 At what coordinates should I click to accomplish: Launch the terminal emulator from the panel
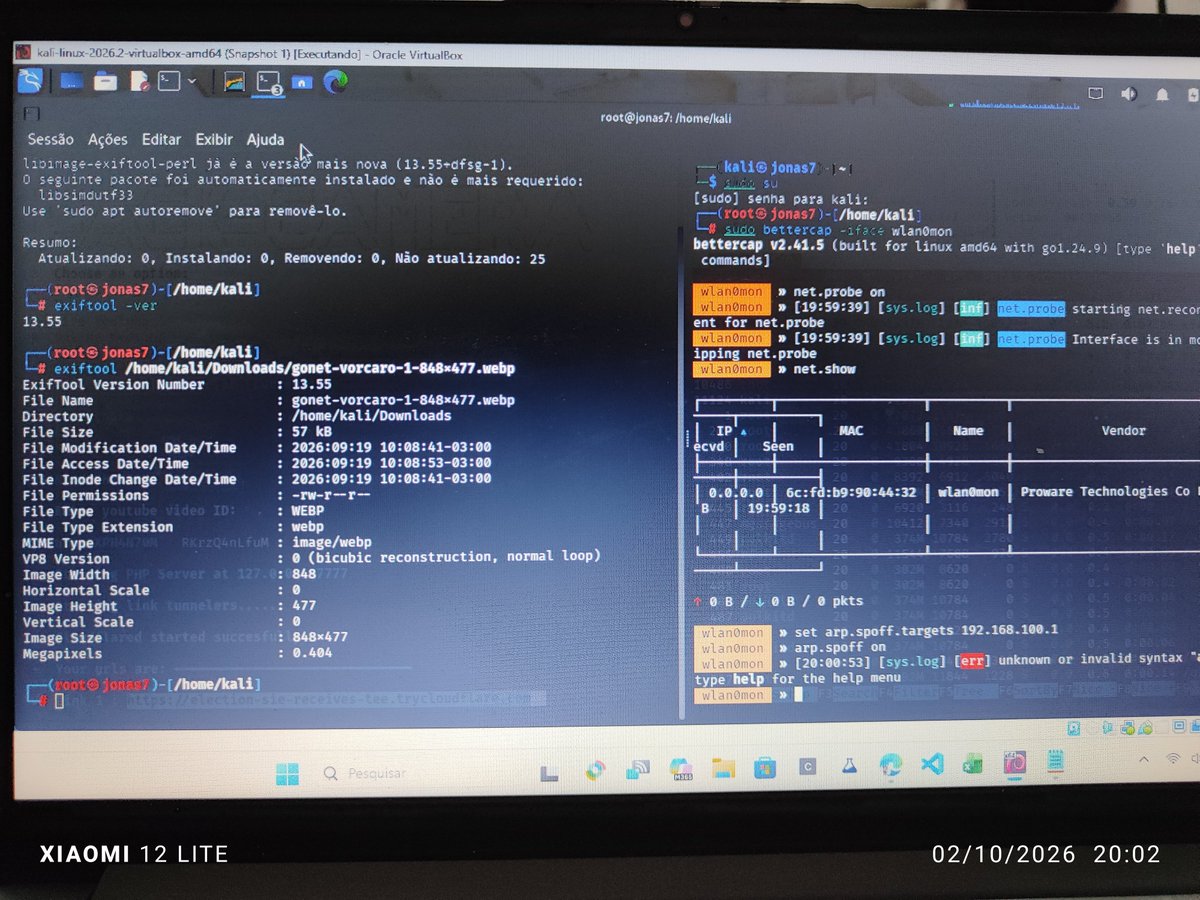[169, 81]
